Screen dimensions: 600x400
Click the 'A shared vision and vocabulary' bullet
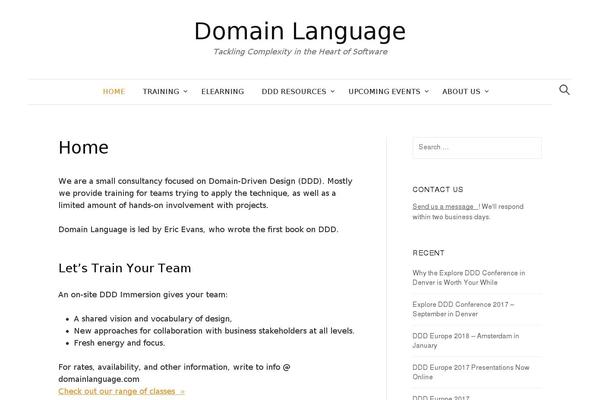(x=153, y=319)
